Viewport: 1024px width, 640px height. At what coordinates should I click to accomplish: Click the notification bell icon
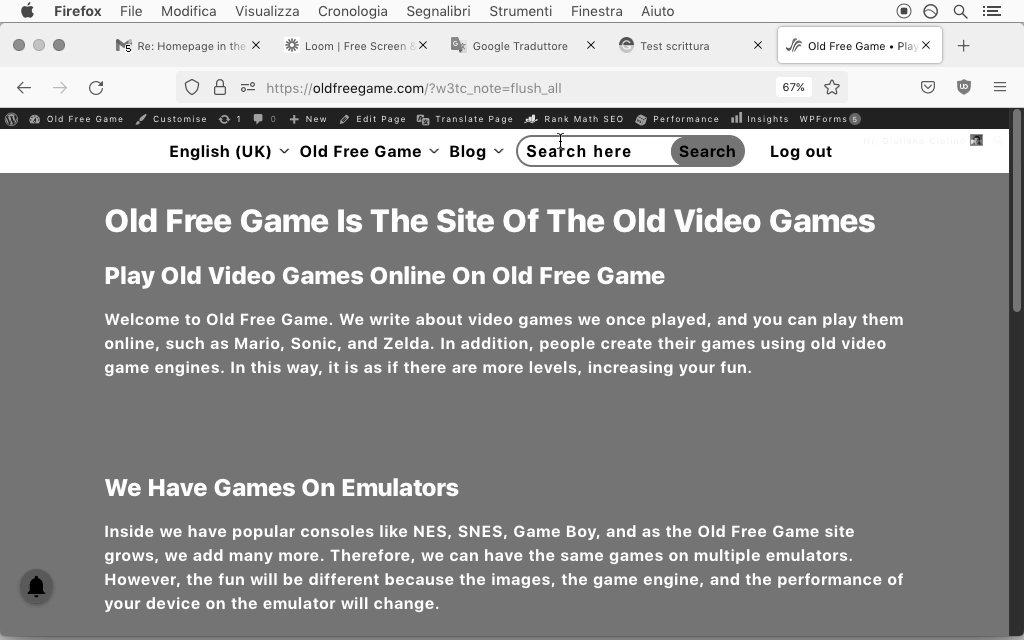pos(37,586)
